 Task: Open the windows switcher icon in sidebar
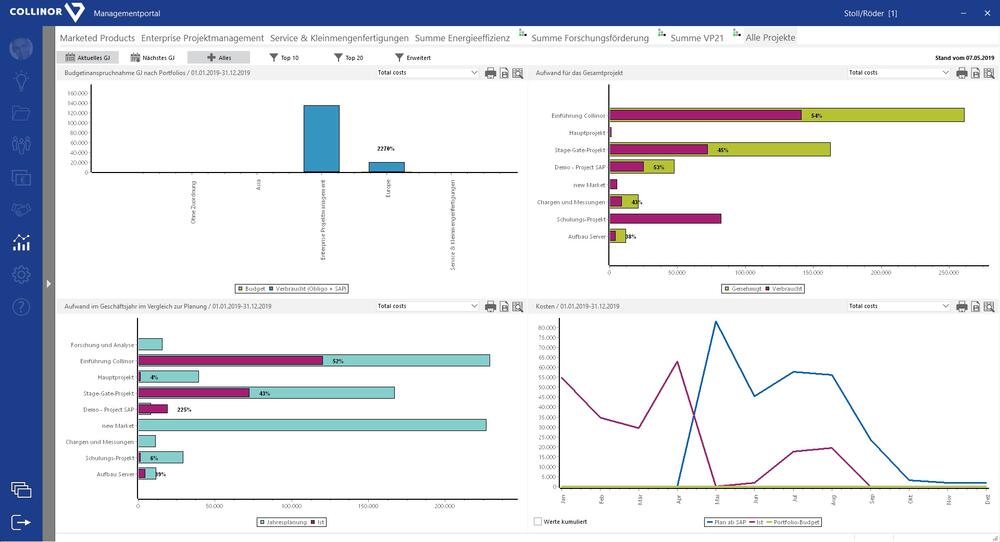coord(21,489)
